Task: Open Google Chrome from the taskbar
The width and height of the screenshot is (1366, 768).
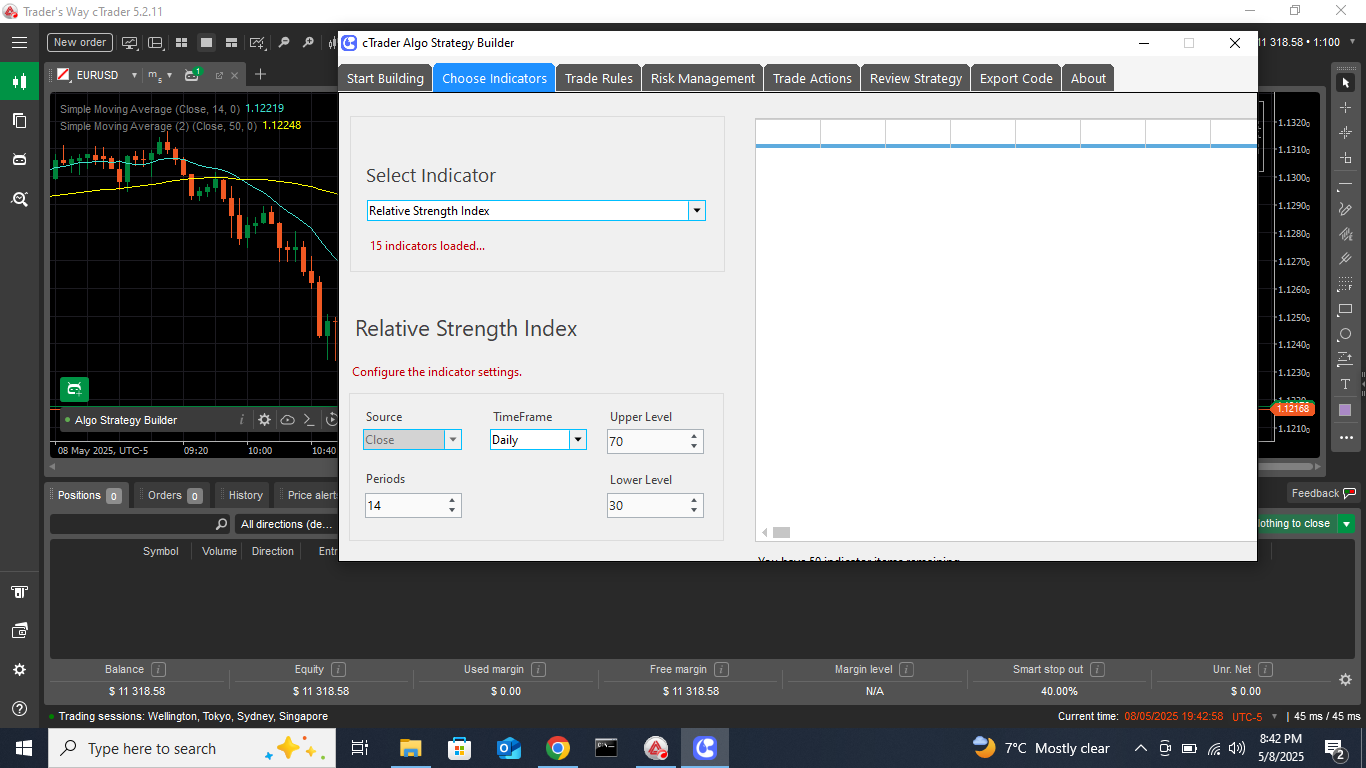Action: pyautogui.click(x=558, y=748)
